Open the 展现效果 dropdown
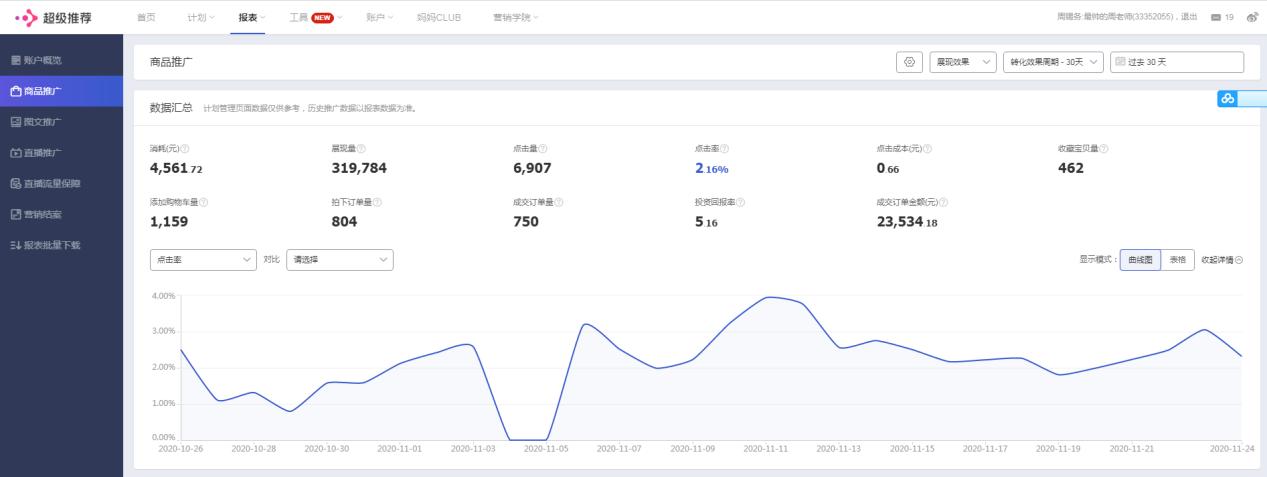 (962, 62)
